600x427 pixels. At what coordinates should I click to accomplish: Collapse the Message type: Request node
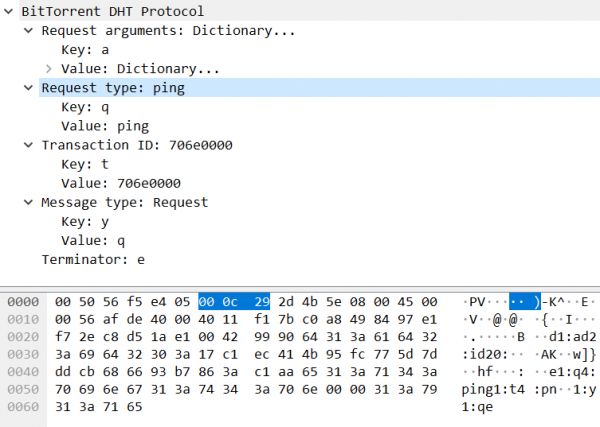point(28,202)
